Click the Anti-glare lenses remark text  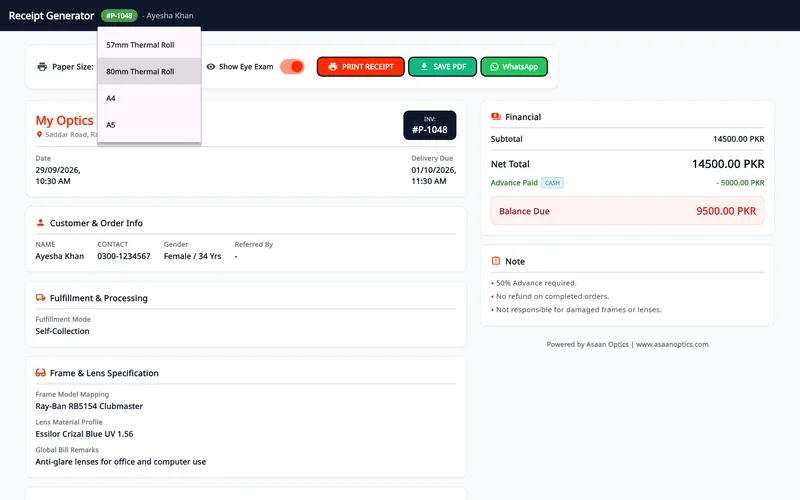pos(120,462)
